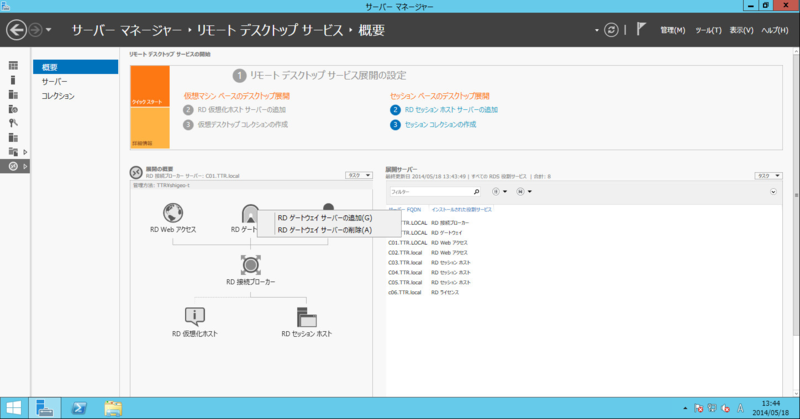Image resolution: width=800 pixels, height=419 pixels.
Task: Select the C01.TTR.LOCAL RD Web アクセス row
Action: (584, 243)
